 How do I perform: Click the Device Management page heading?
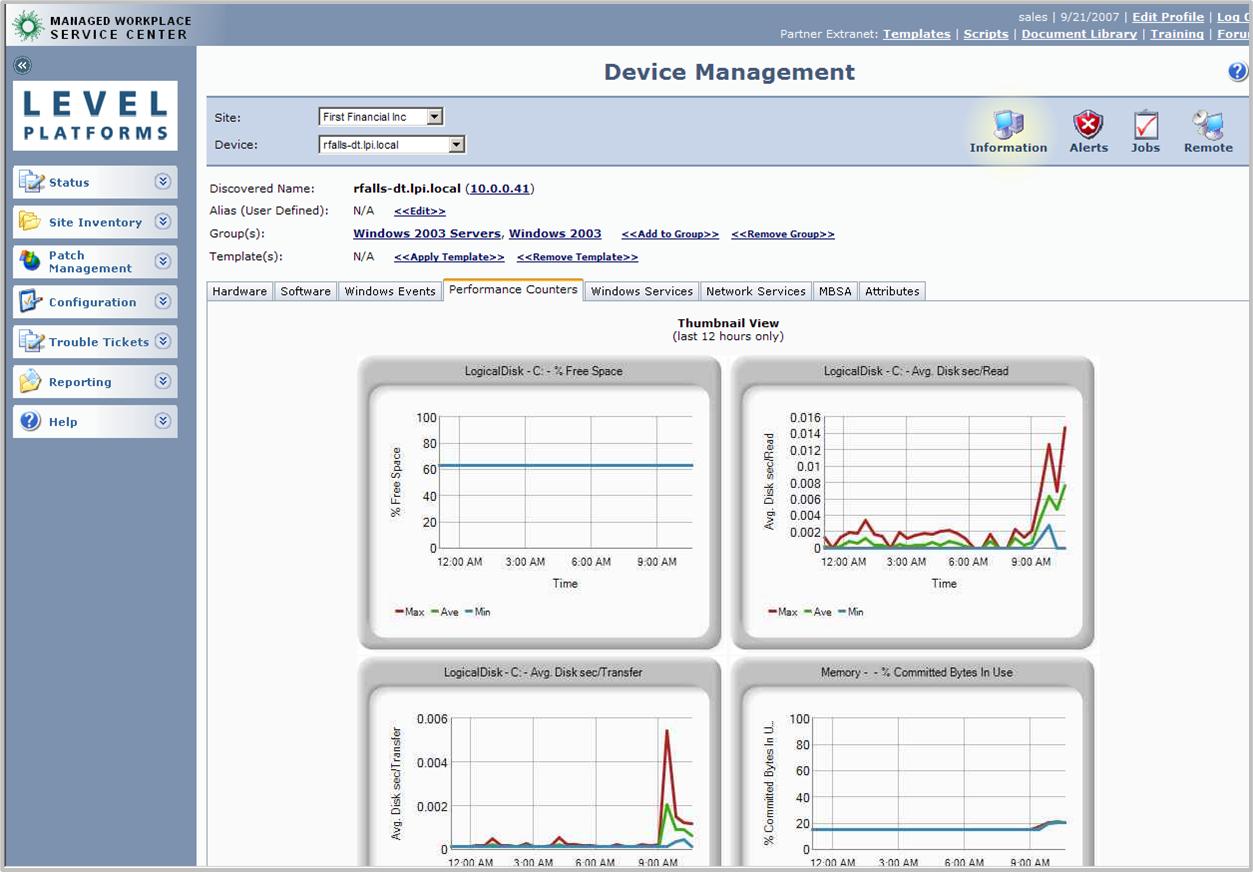pos(729,72)
